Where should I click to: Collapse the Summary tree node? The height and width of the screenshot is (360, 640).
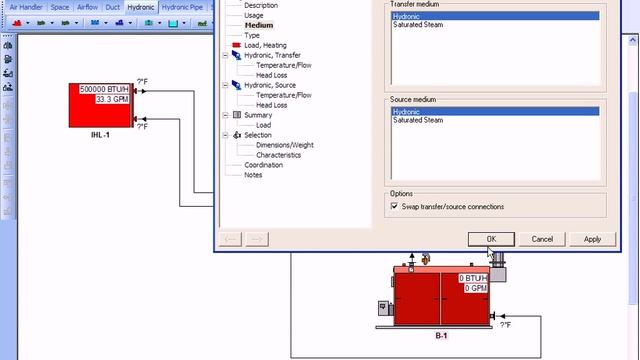coord(225,115)
